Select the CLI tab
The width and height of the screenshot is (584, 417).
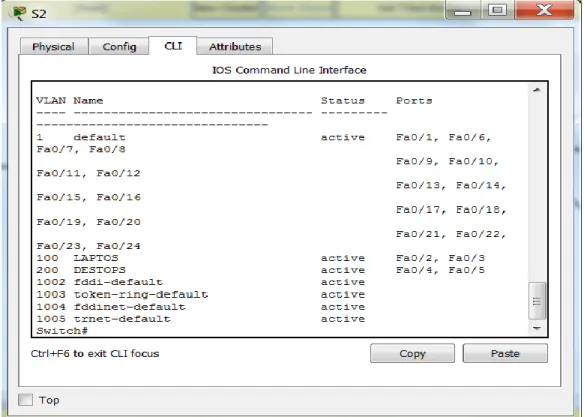pyautogui.click(x=173, y=46)
